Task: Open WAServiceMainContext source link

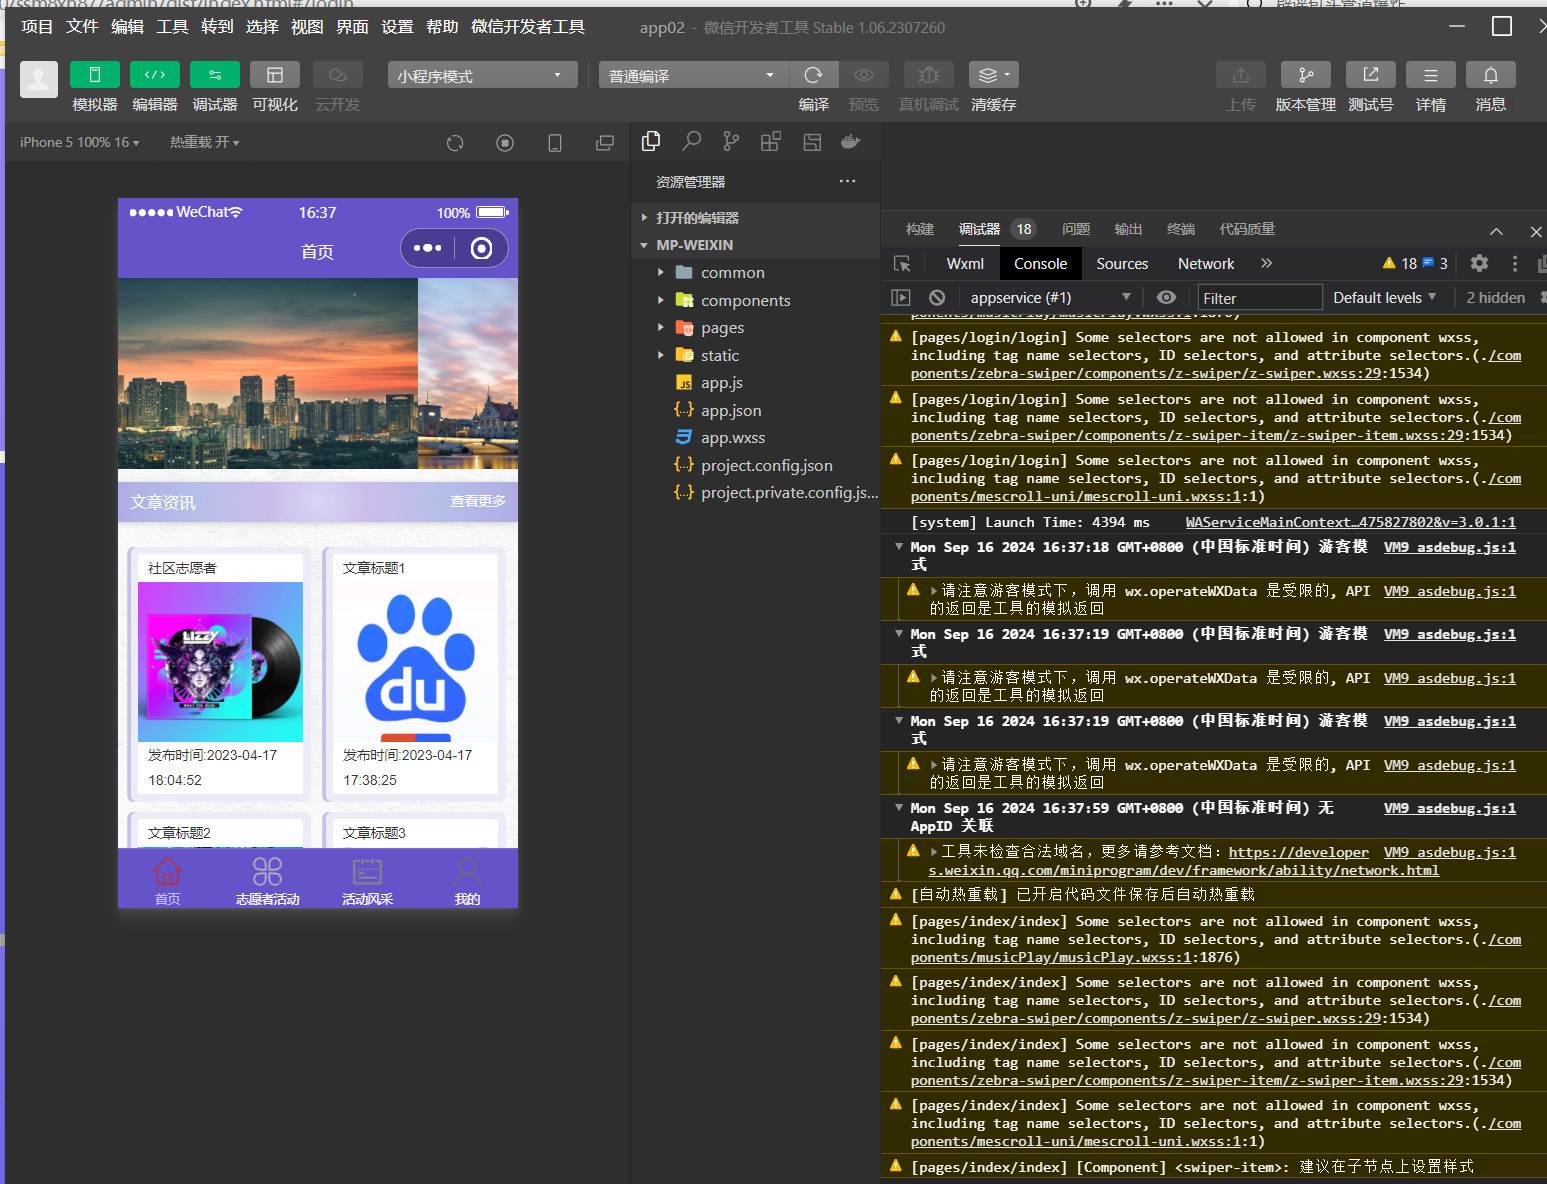Action: (1350, 522)
